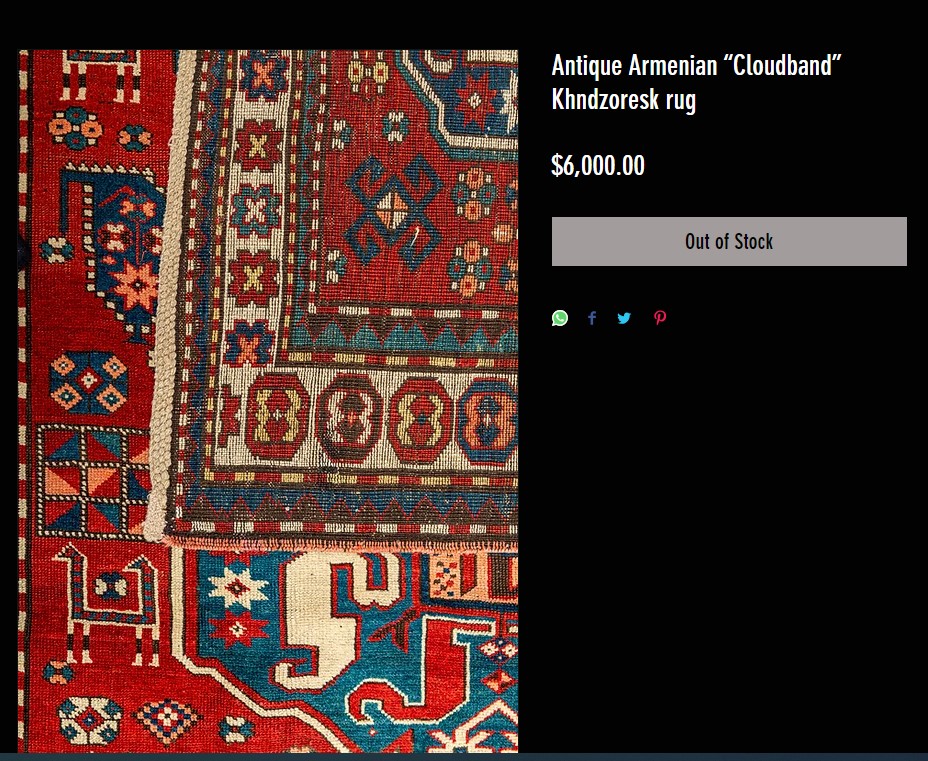928x761 pixels.
Task: Click the $6,000.00 price text
Action: [598, 165]
